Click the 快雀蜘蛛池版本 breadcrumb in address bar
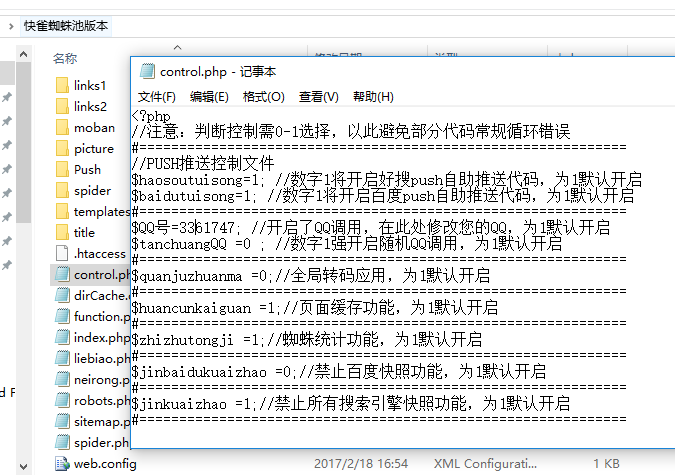The image size is (675, 475). 66,26
